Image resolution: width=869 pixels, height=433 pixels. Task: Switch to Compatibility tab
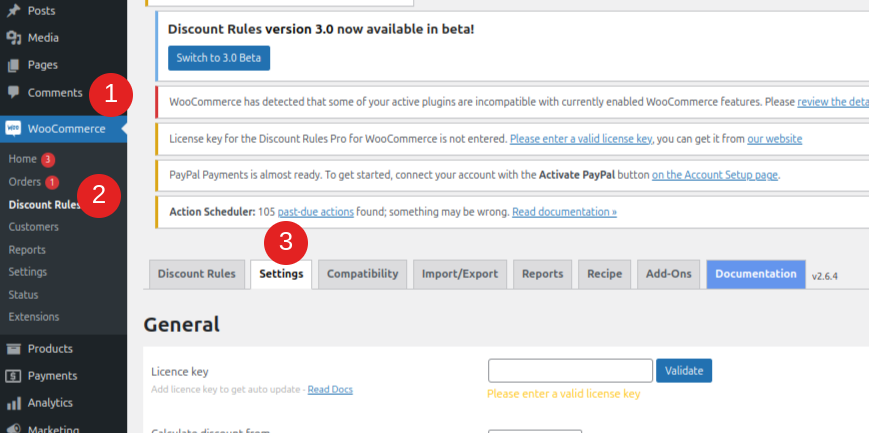[x=362, y=274]
